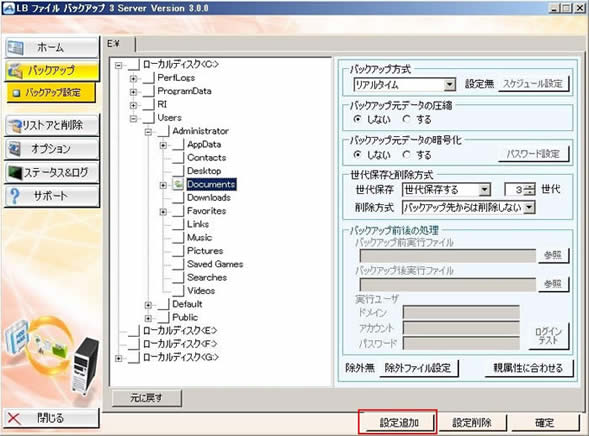The height and width of the screenshot is (436, 589).
Task: Increase the 世代 count spinner
Action: 530,187
